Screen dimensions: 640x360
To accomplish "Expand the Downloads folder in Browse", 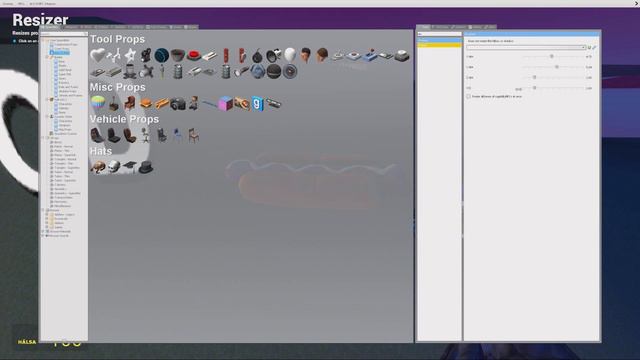I will tap(47, 219).
